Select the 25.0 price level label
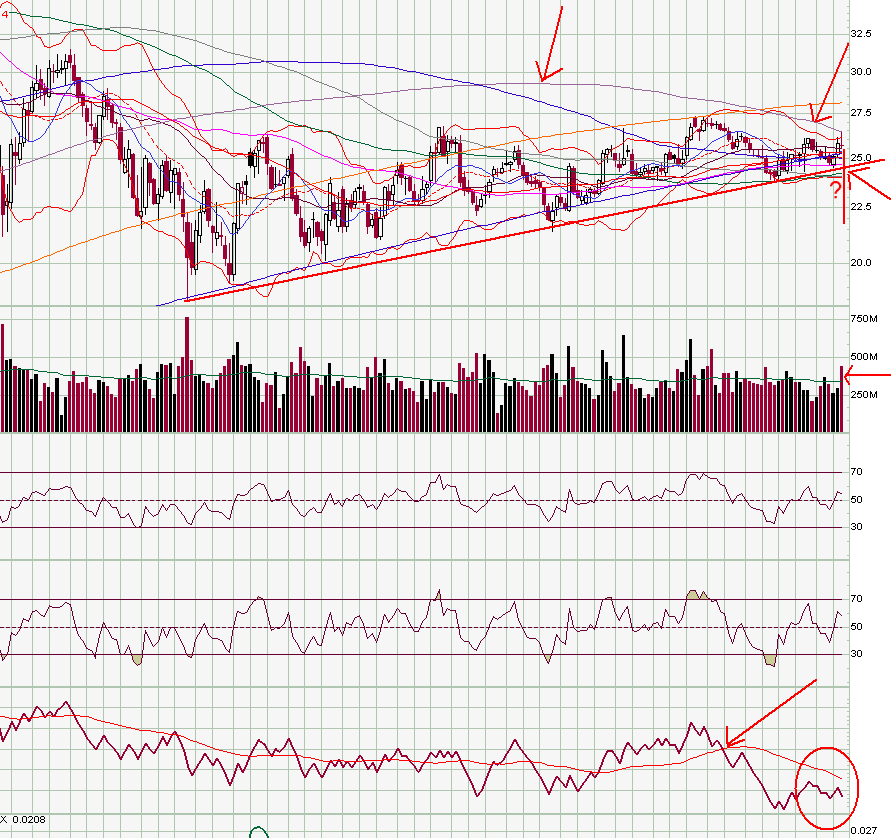 (861, 157)
